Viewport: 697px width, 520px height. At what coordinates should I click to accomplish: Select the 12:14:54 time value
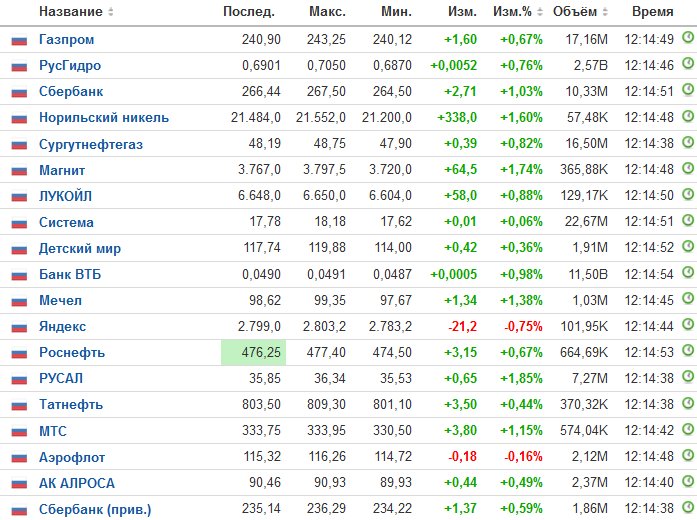tap(649, 274)
